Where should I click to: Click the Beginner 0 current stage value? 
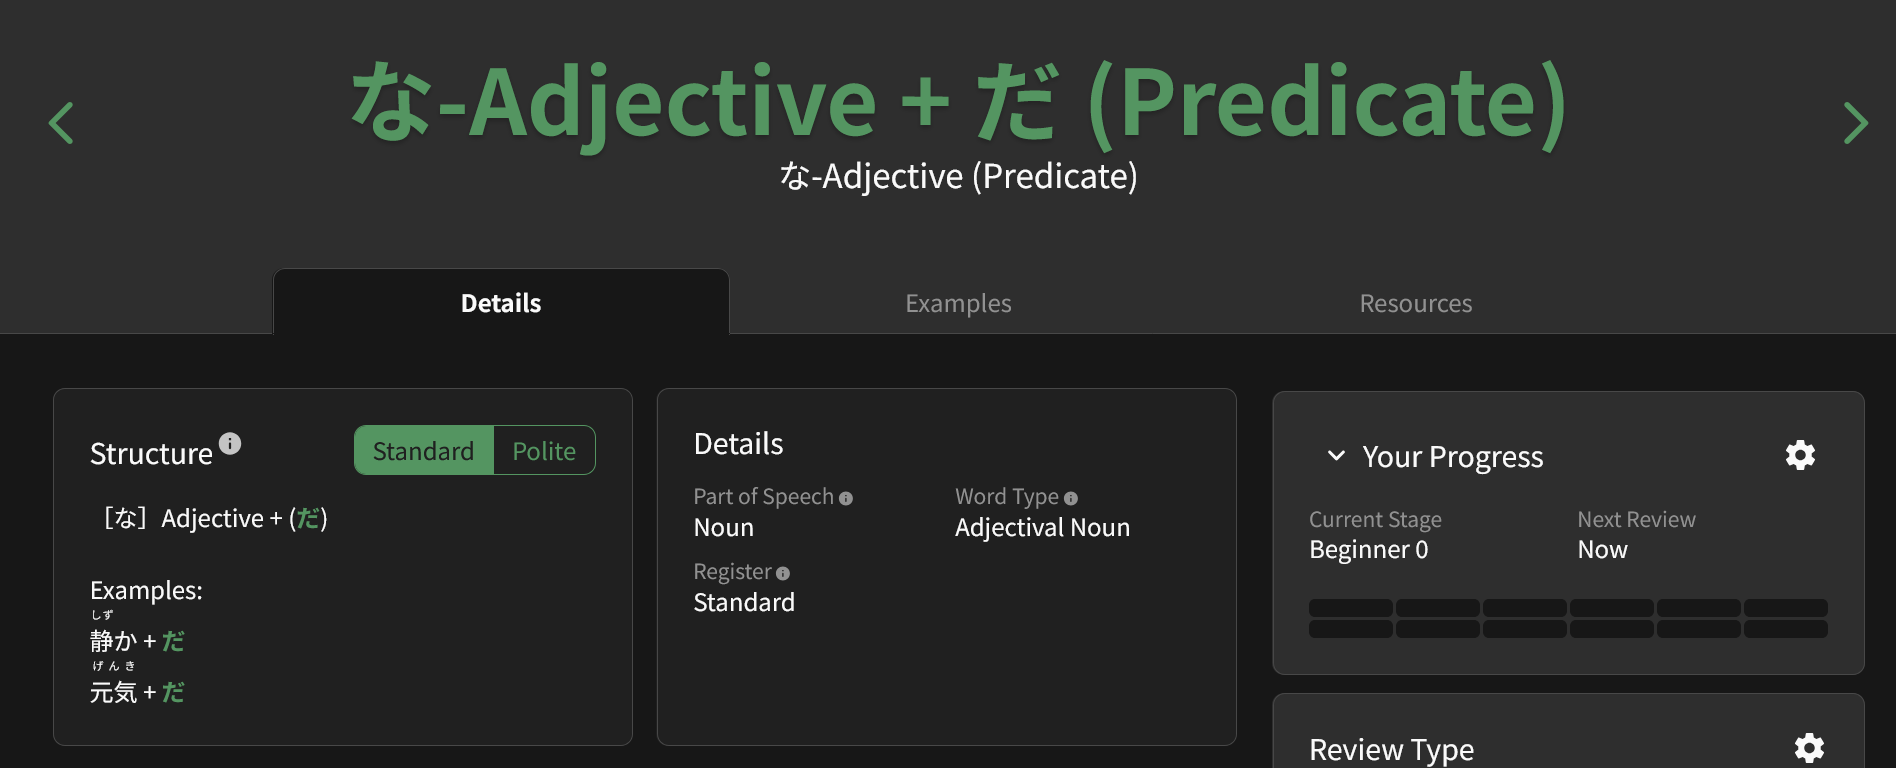pyautogui.click(x=1368, y=550)
